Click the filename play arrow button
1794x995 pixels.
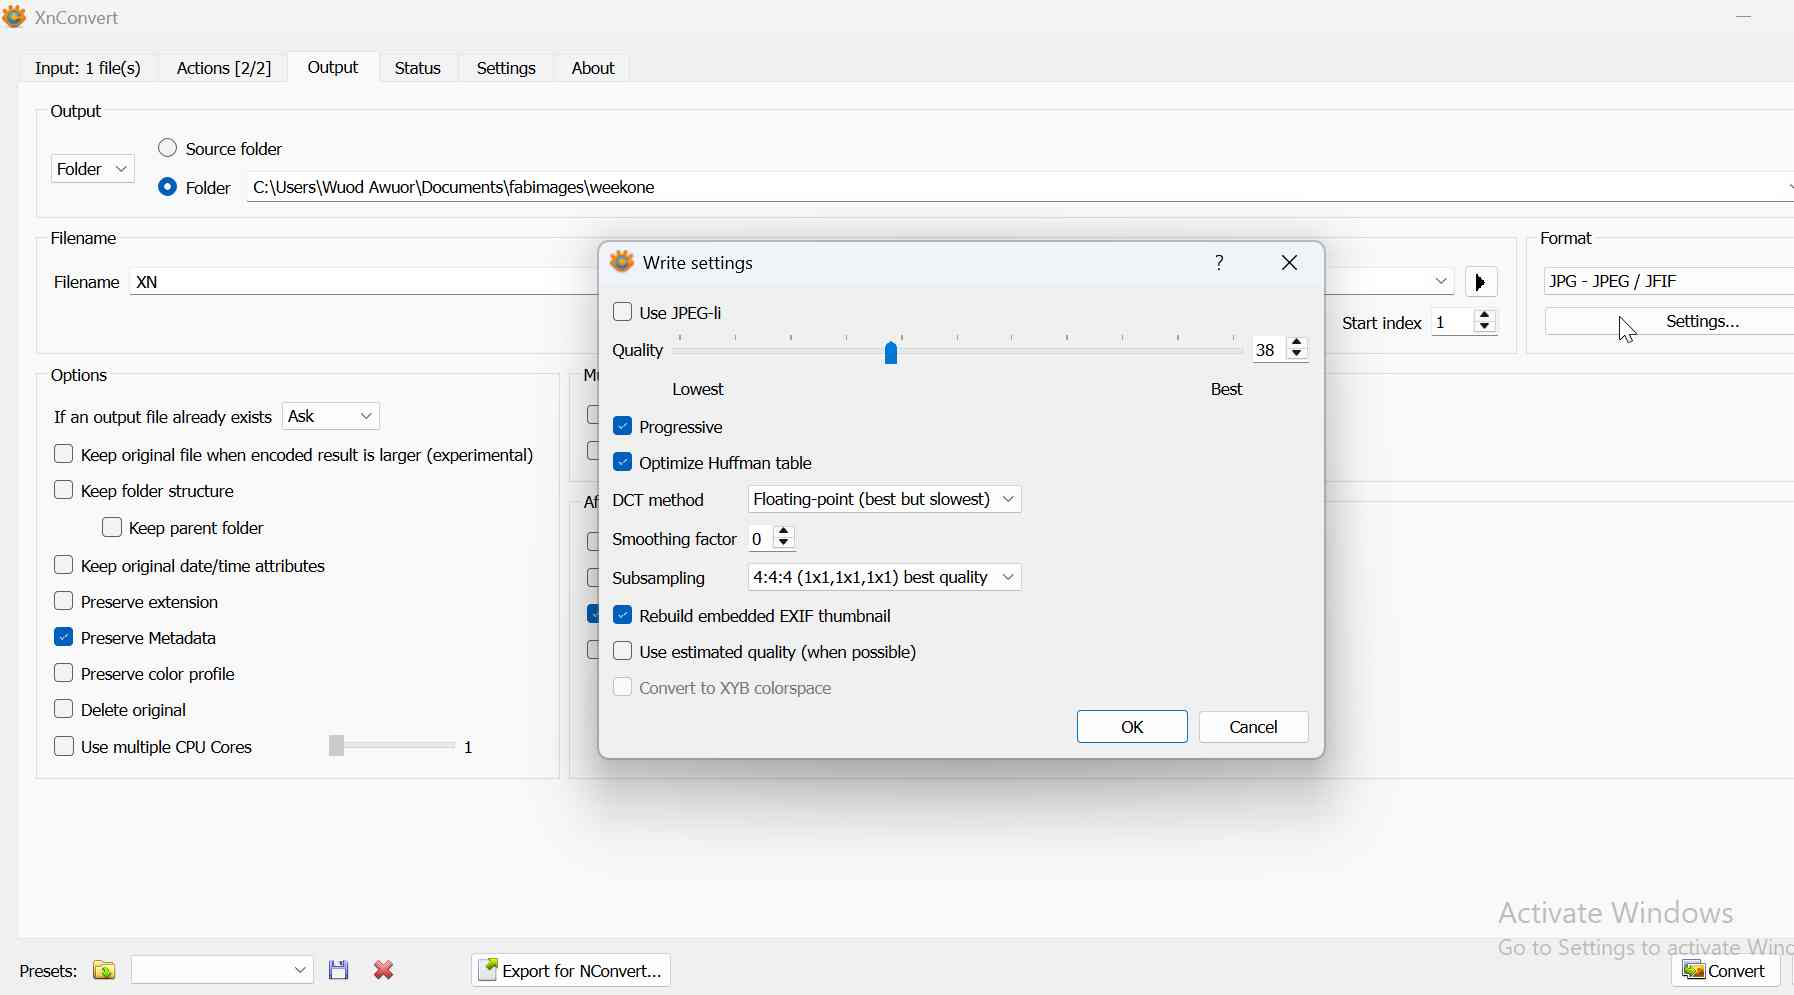[1481, 282]
